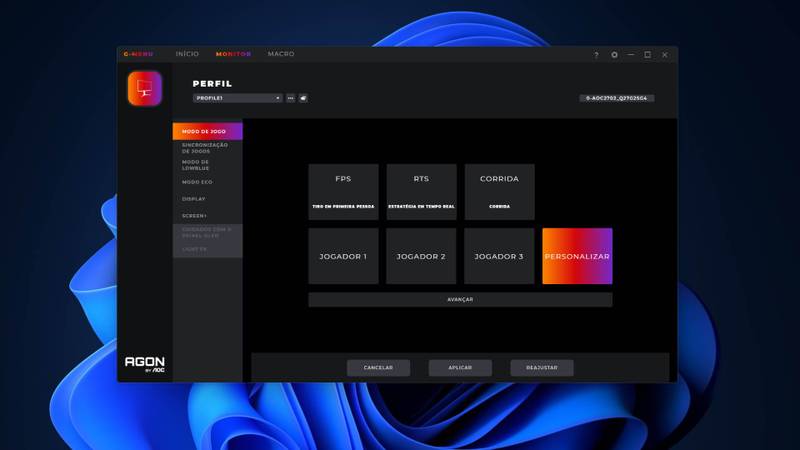Expand the PROFILE1 dropdown
The height and width of the screenshot is (450, 800).
click(x=237, y=98)
